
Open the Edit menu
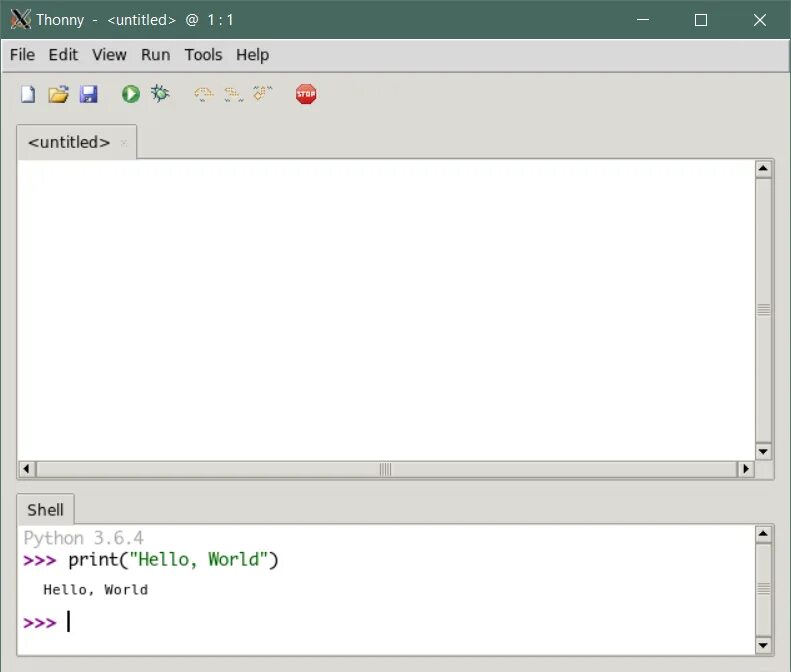63,54
